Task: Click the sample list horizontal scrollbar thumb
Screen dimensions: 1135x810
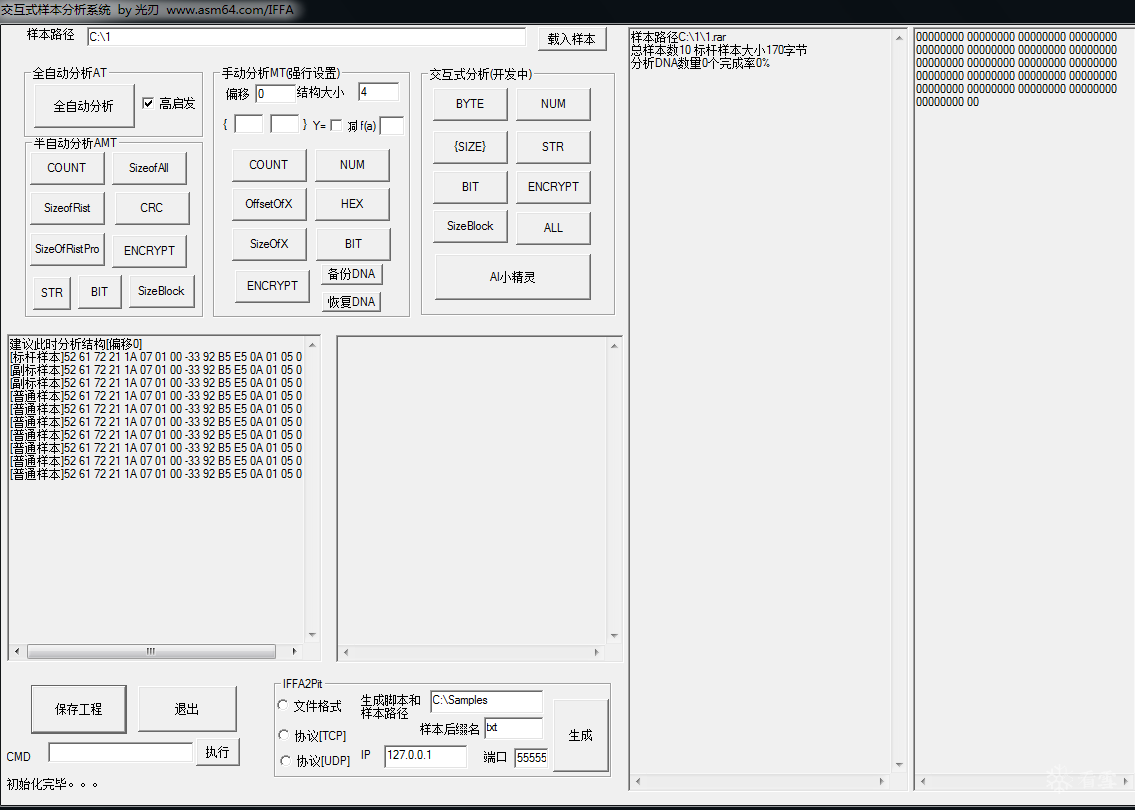Action: [151, 651]
